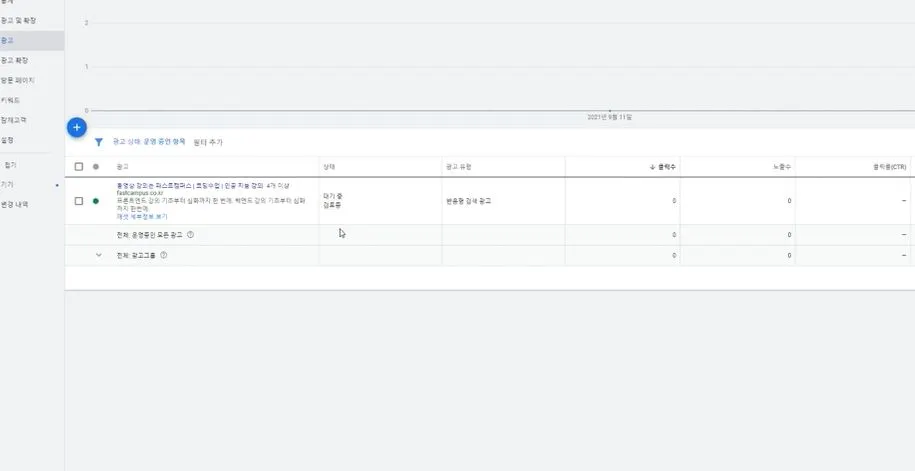Click help icon next to 전체: 운영중인 모든 광고
915x471 pixels.
190,235
